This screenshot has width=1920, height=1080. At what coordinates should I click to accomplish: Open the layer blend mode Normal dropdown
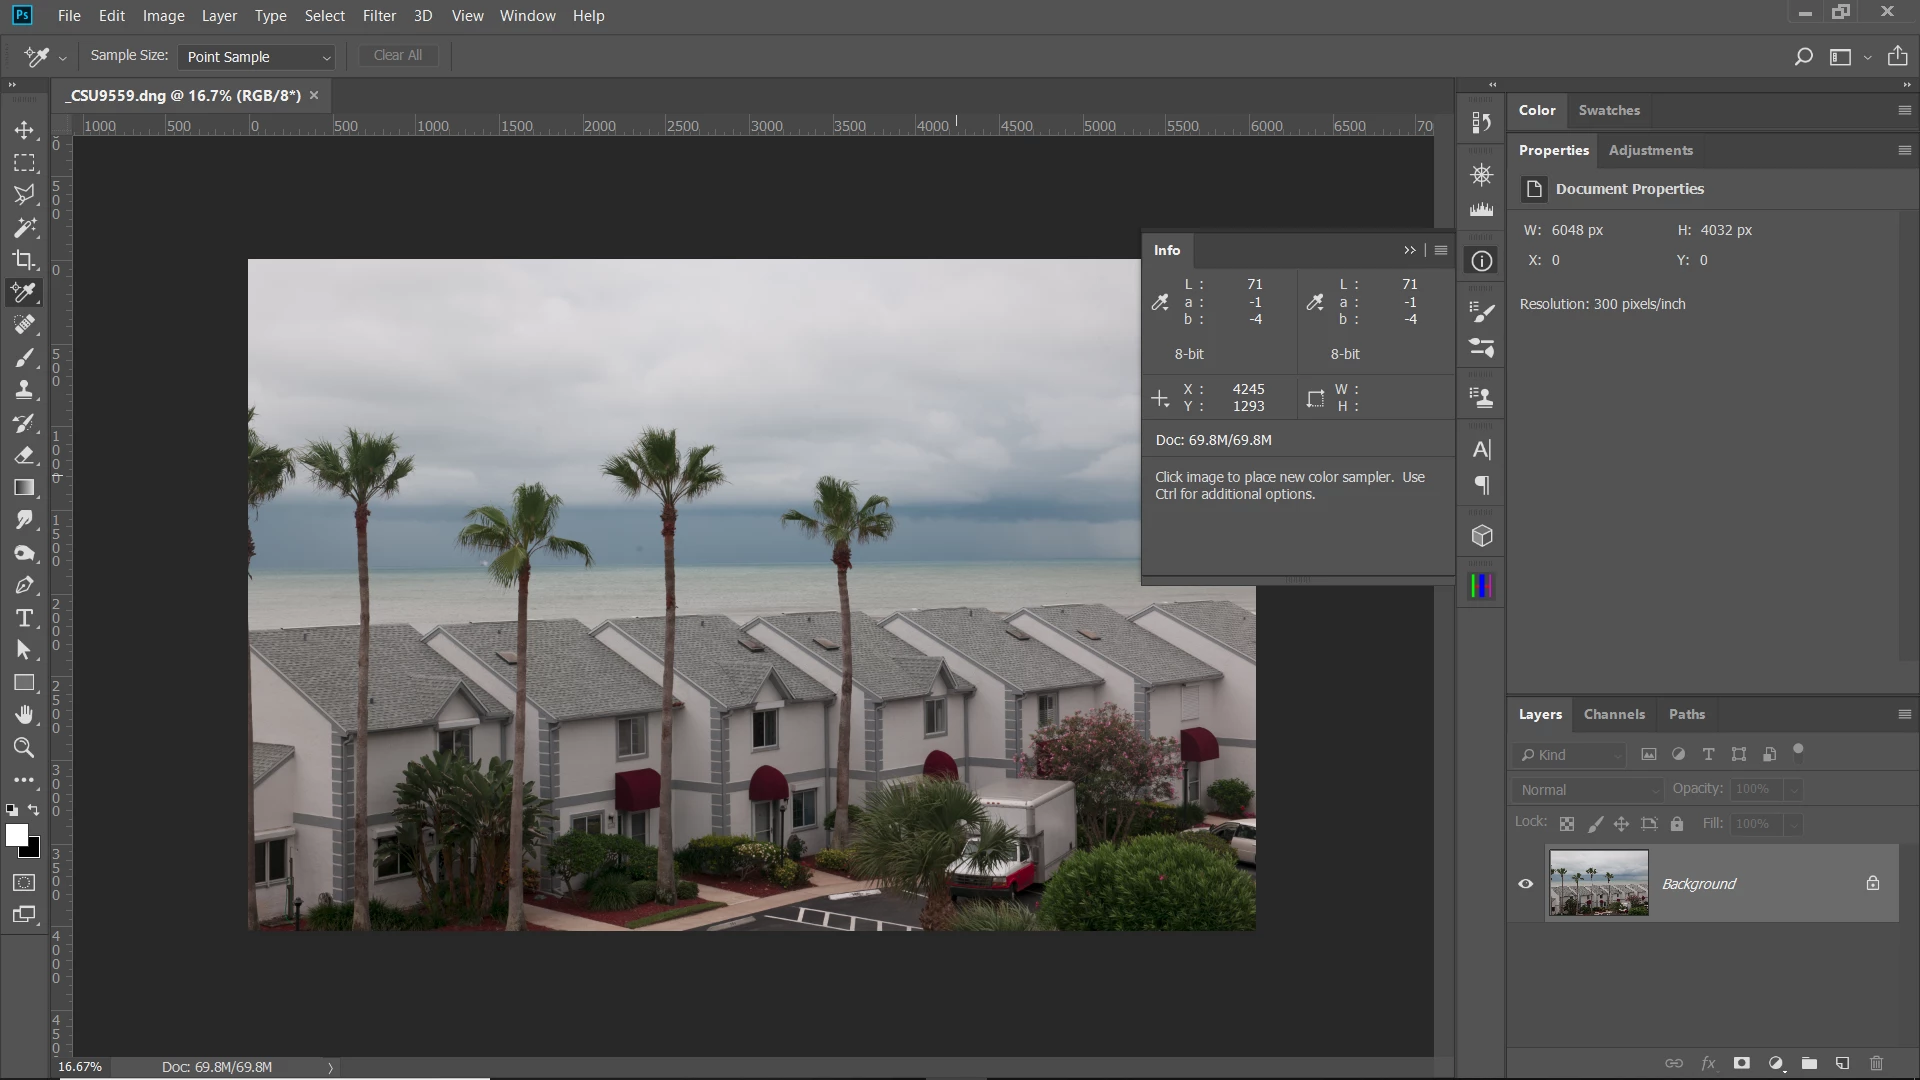tap(1588, 790)
